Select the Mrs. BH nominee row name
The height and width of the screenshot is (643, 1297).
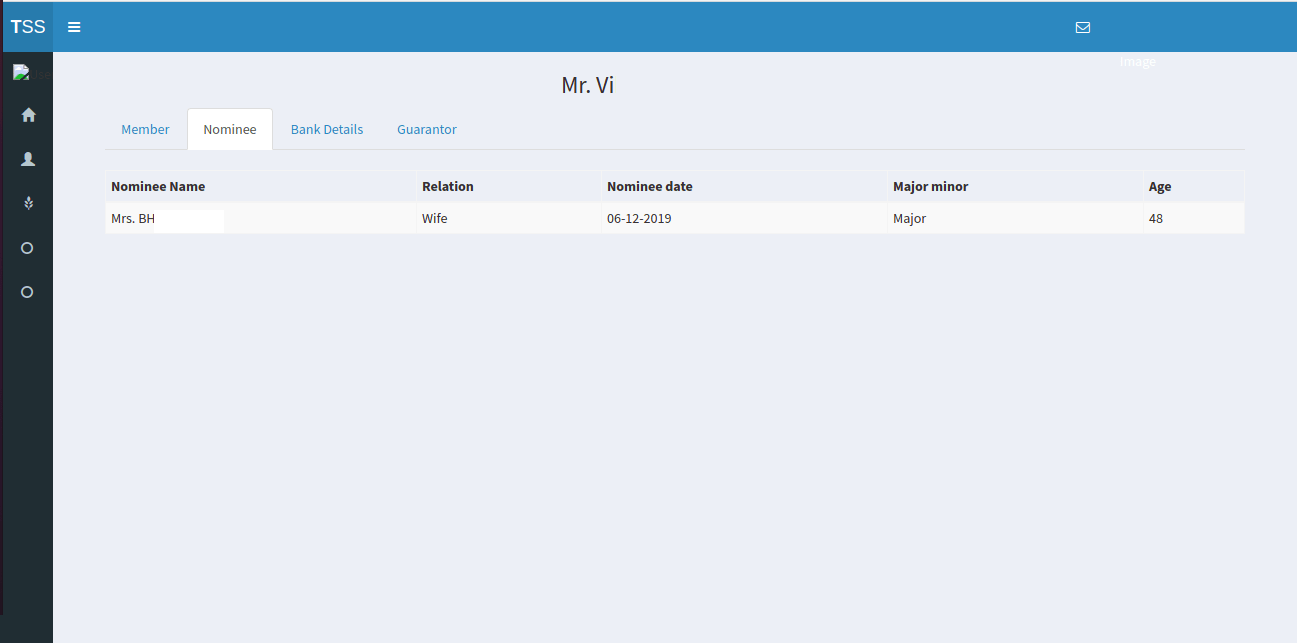pos(133,218)
